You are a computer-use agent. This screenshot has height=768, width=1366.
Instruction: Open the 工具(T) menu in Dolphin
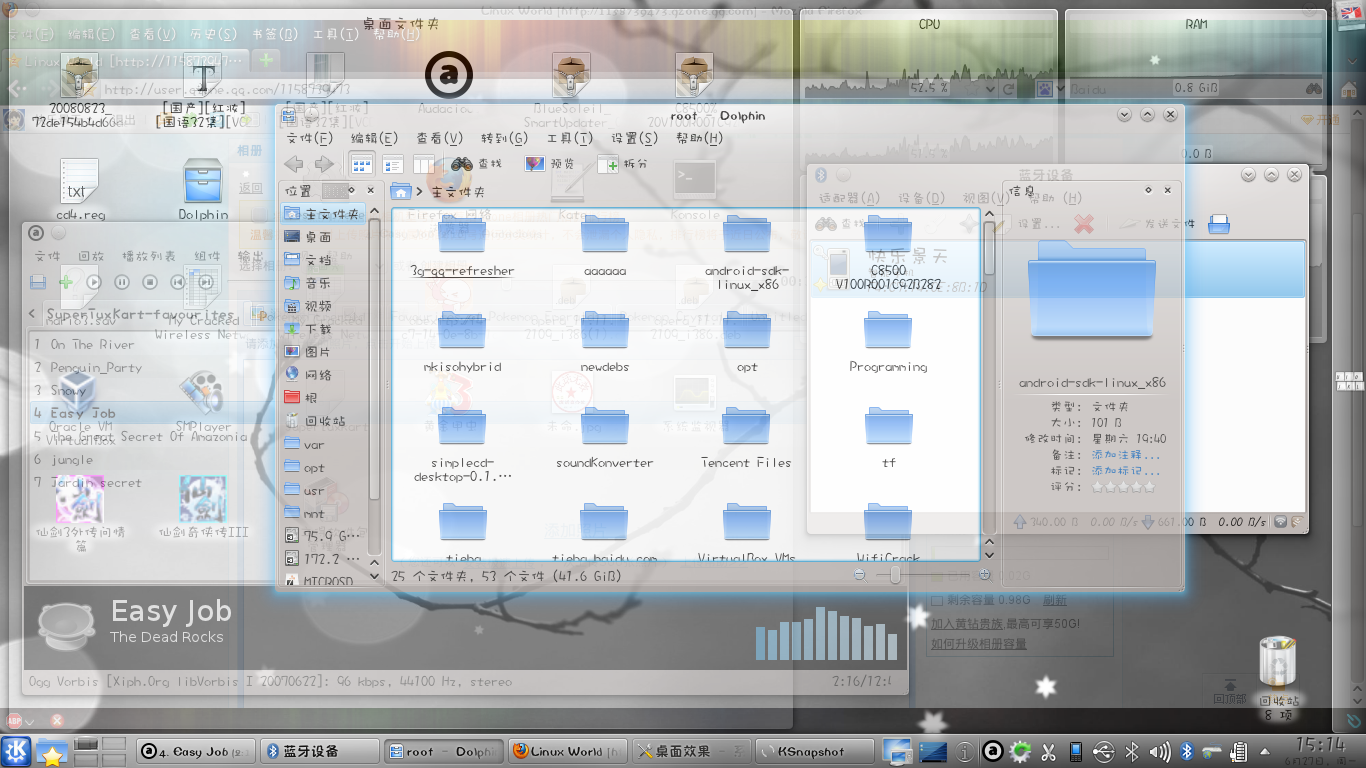[x=570, y=138]
